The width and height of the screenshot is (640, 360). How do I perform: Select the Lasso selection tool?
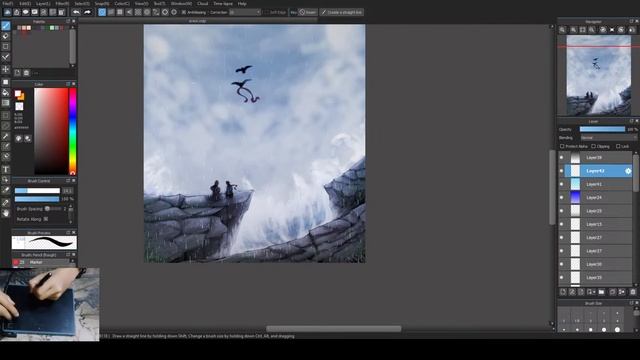6,126
